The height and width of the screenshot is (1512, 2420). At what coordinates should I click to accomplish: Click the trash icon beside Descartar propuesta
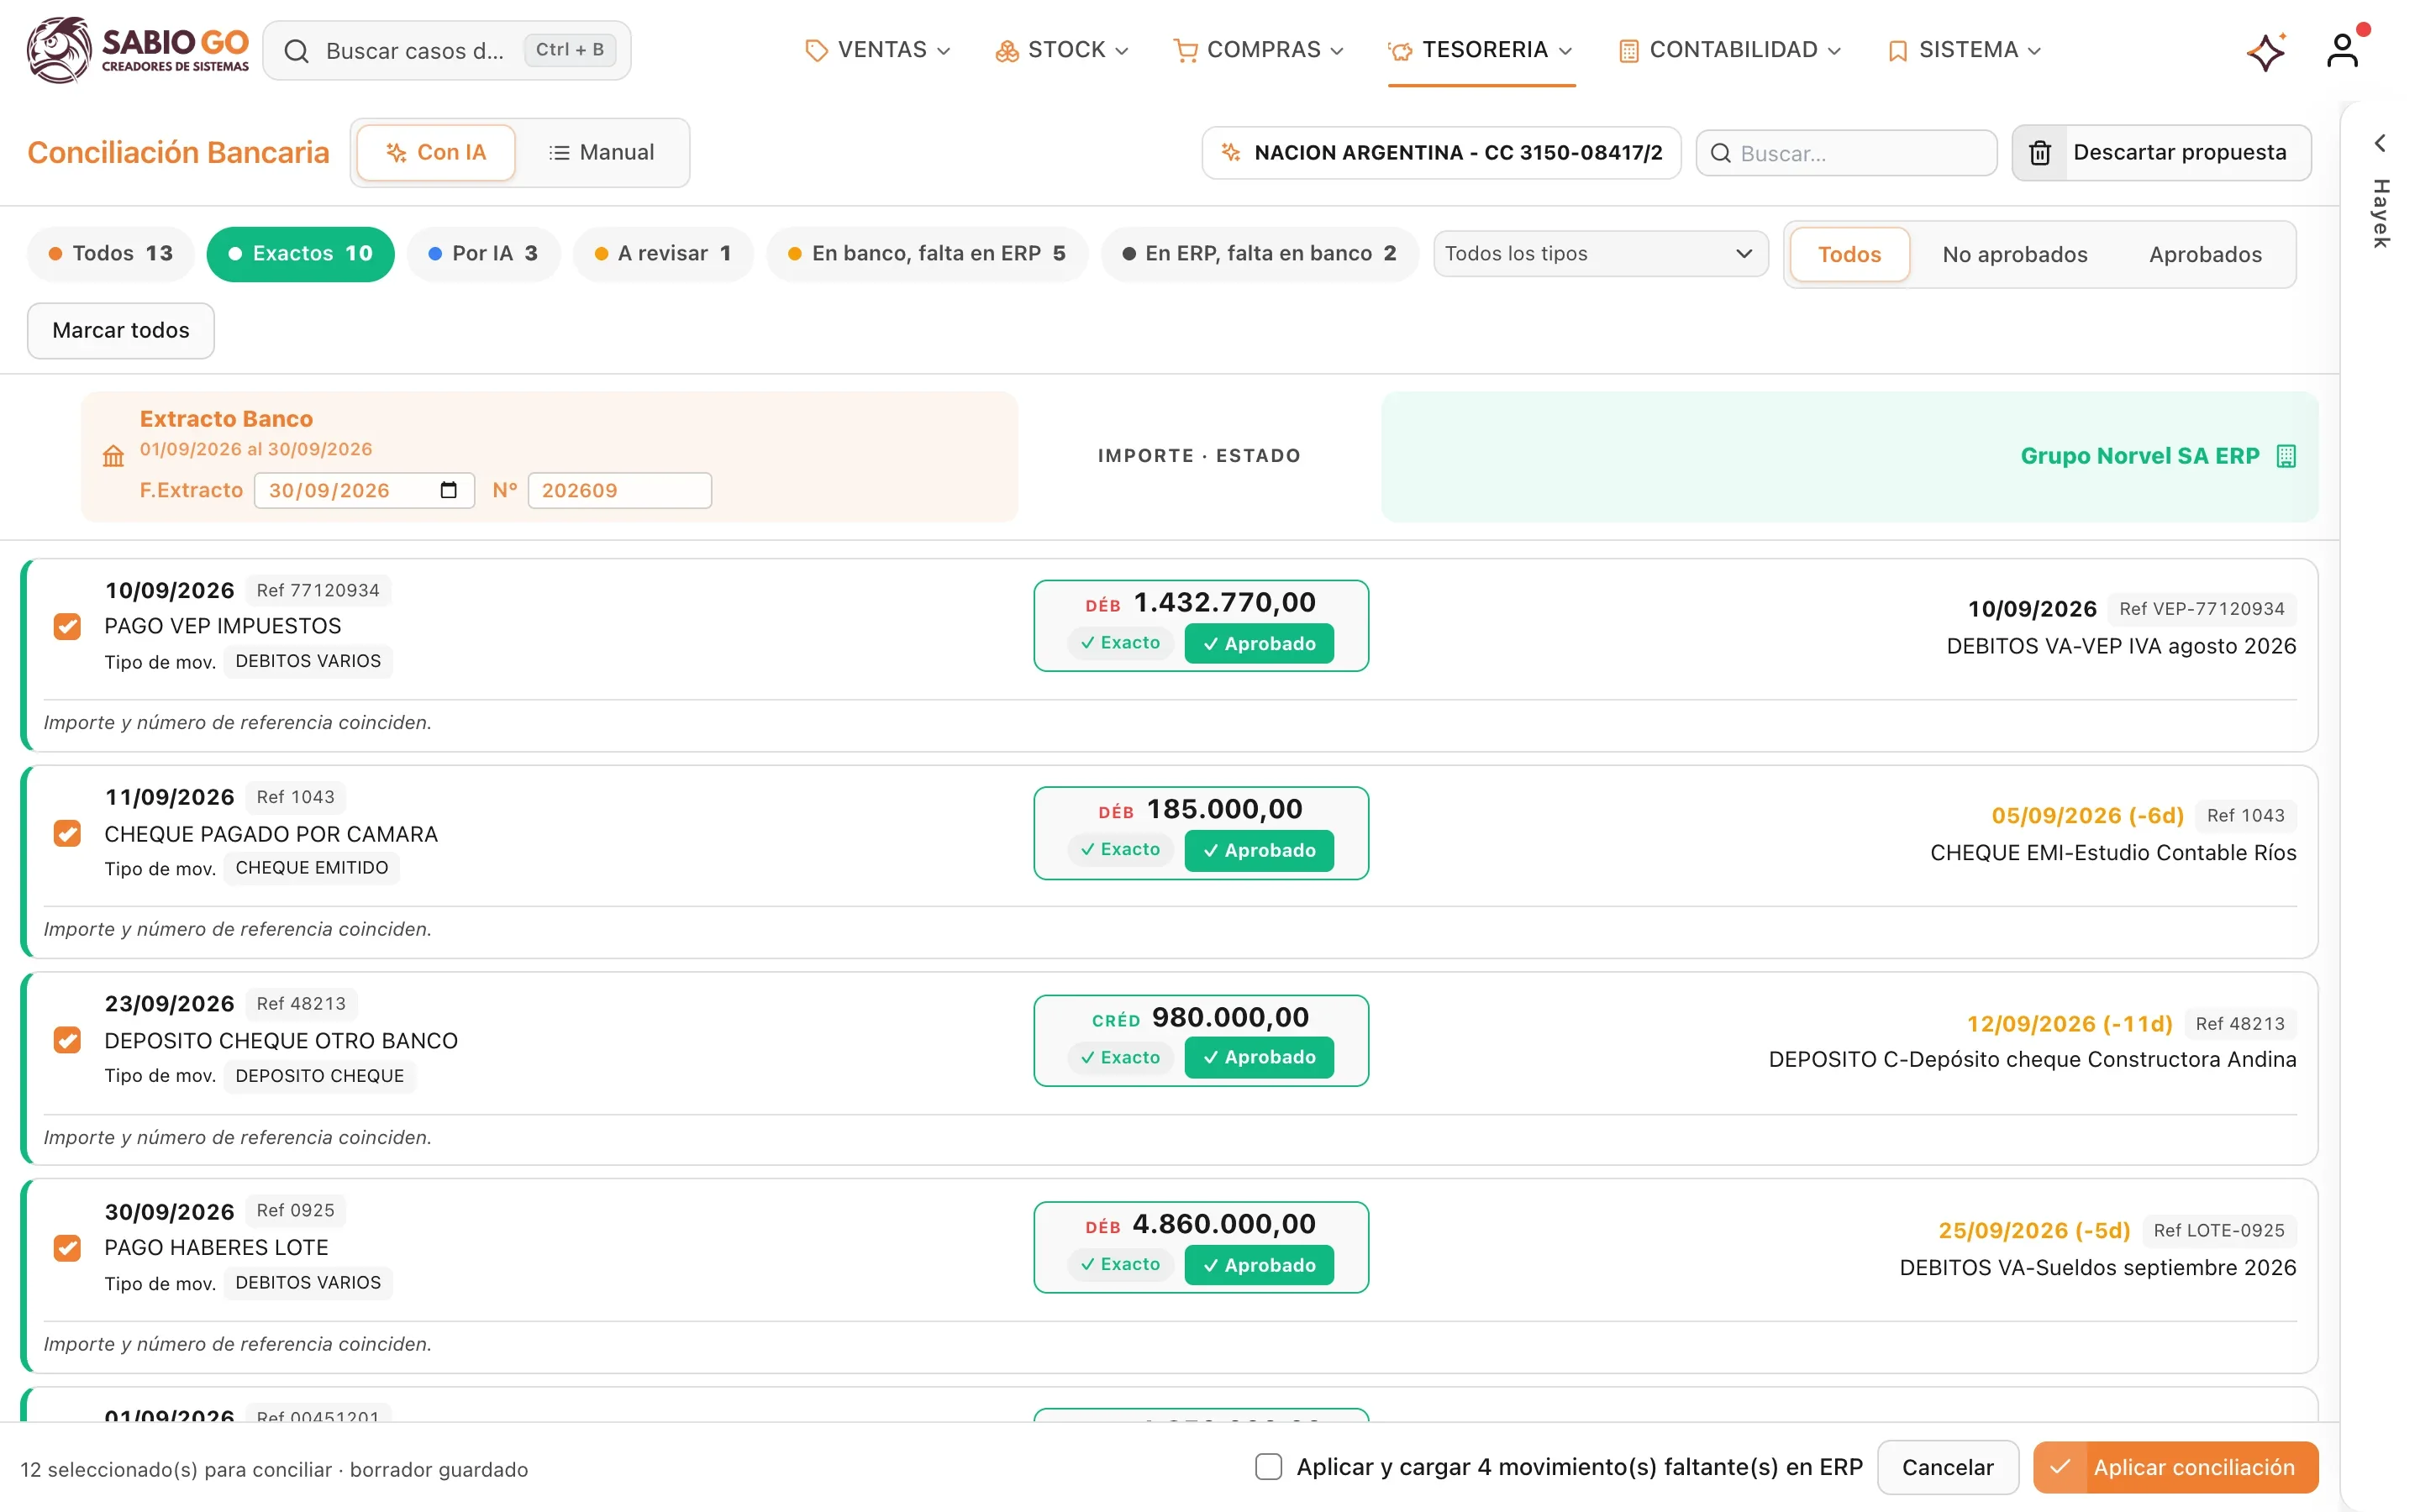[x=2040, y=153]
